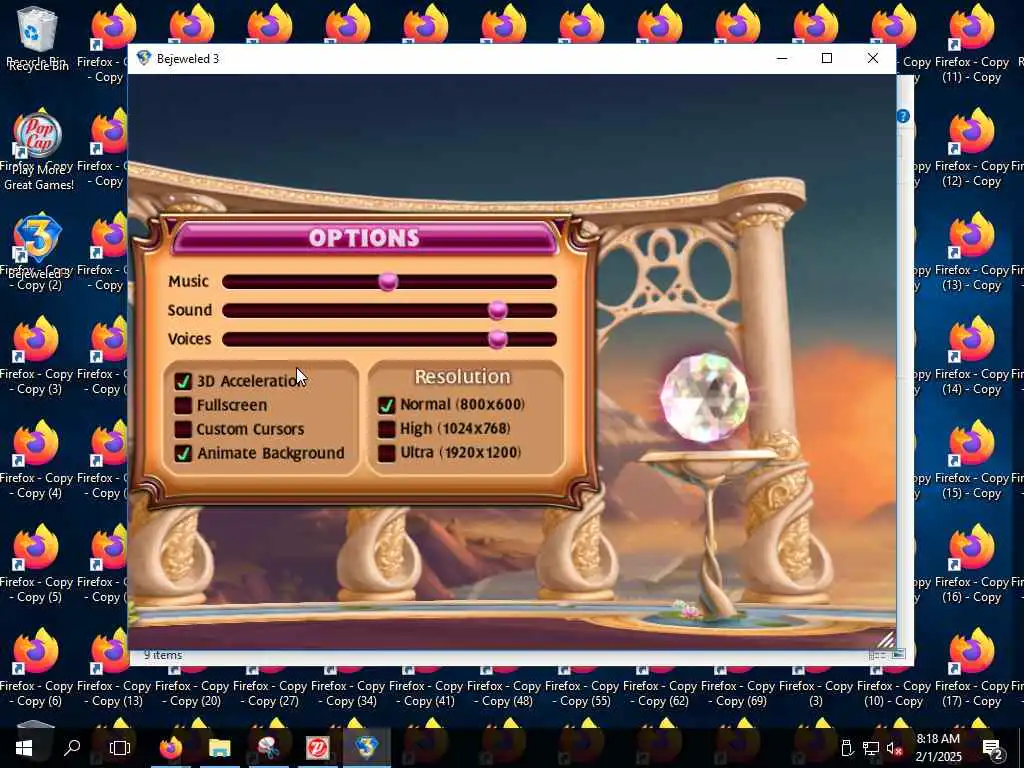The image size is (1024, 768).
Task: Select Firefox - Copy (15) - Copy icon
Action: pyautogui.click(x=971, y=458)
